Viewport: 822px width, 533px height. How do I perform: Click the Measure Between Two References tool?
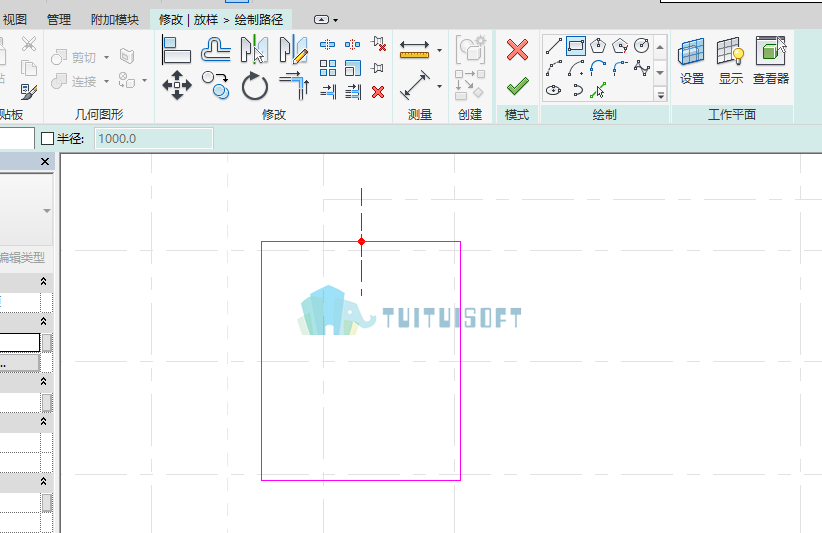[x=414, y=50]
